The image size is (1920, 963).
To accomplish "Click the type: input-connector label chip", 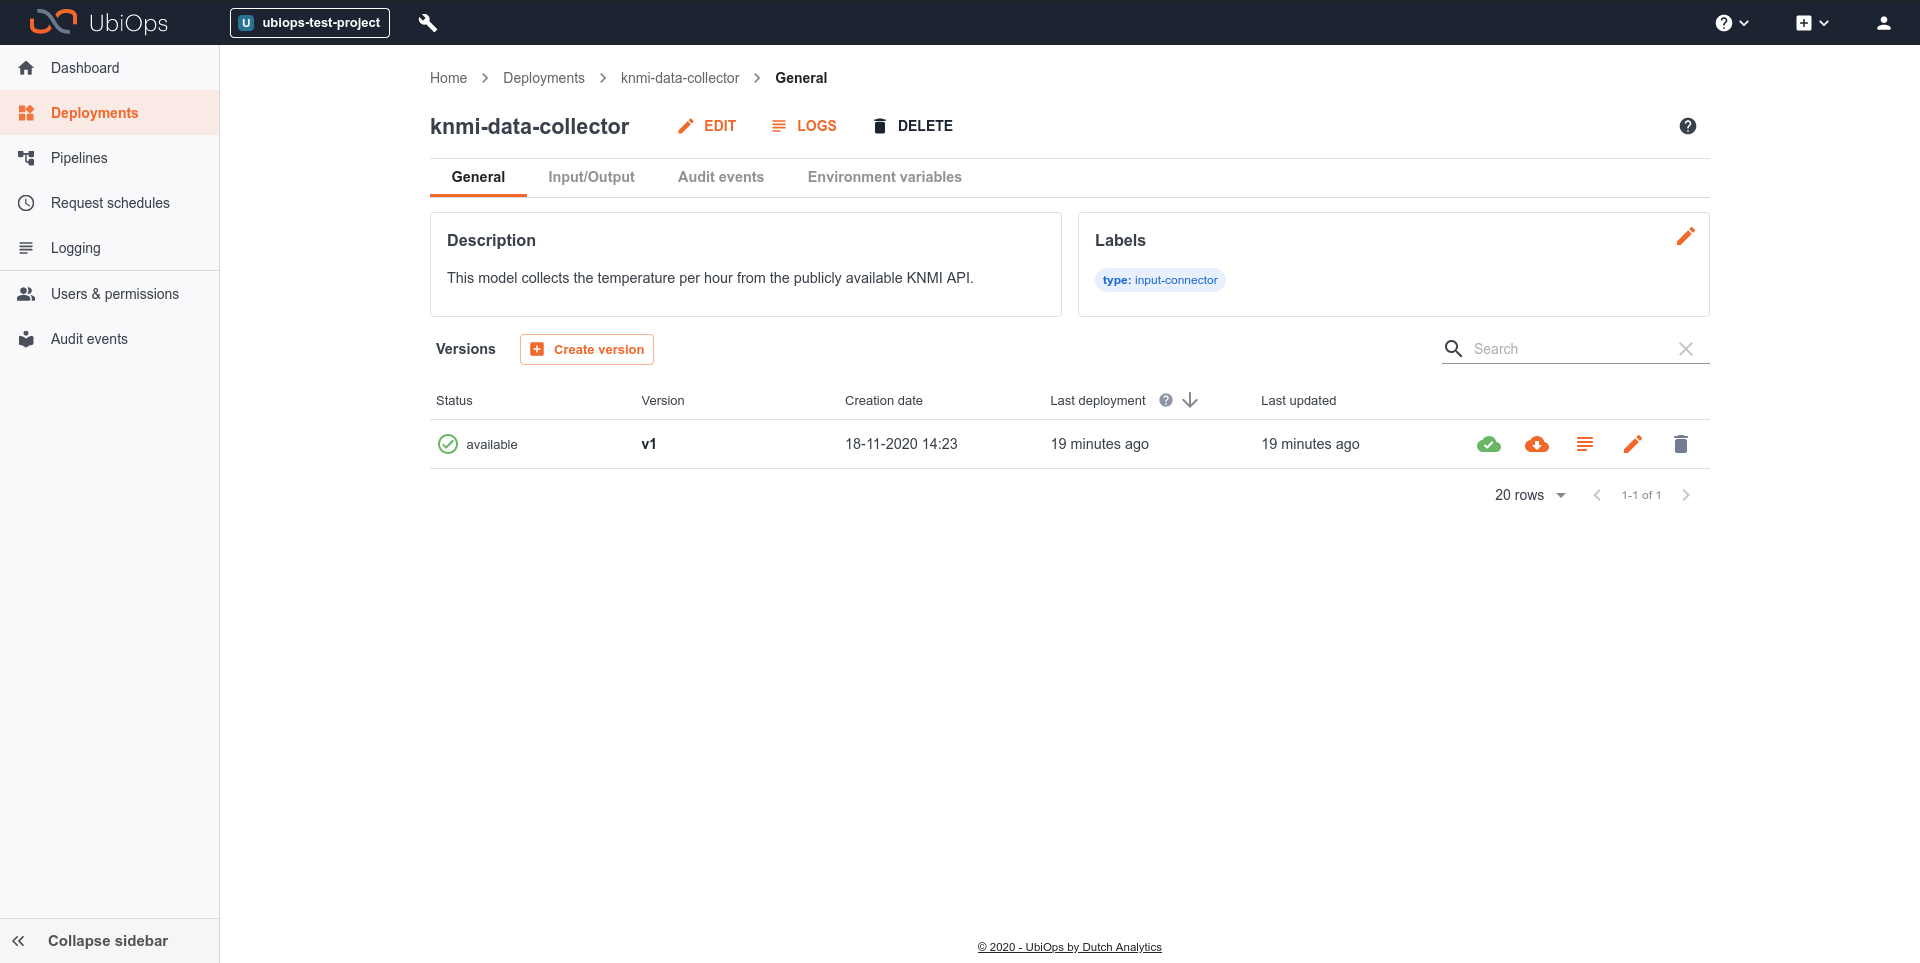I will coord(1160,280).
